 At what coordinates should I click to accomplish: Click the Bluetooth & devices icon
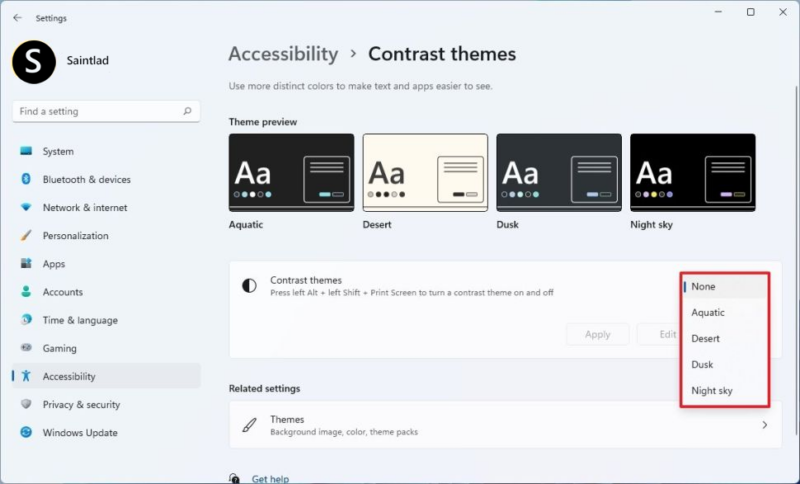tap(26, 180)
